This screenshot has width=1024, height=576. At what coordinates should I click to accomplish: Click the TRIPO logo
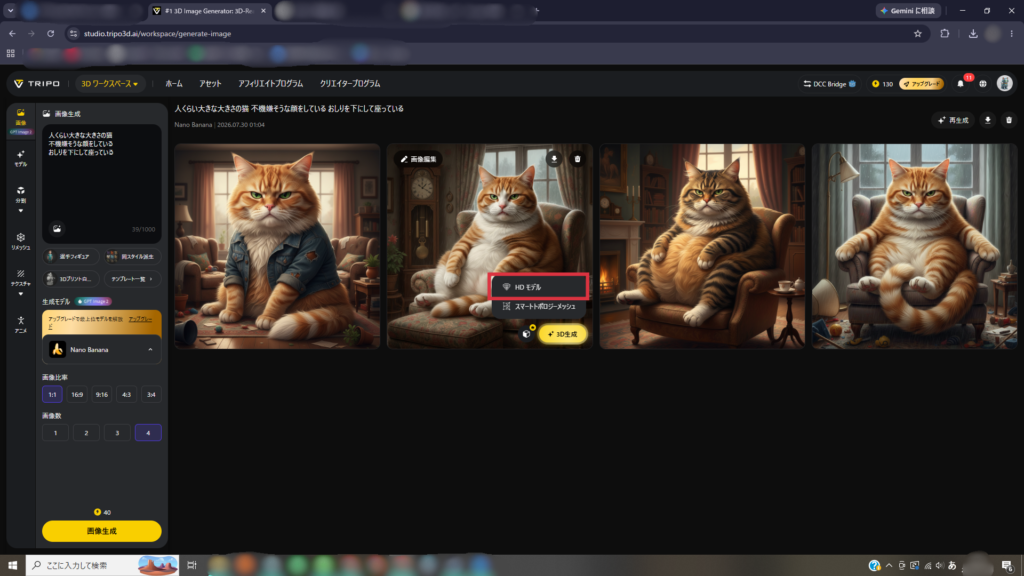coord(37,84)
